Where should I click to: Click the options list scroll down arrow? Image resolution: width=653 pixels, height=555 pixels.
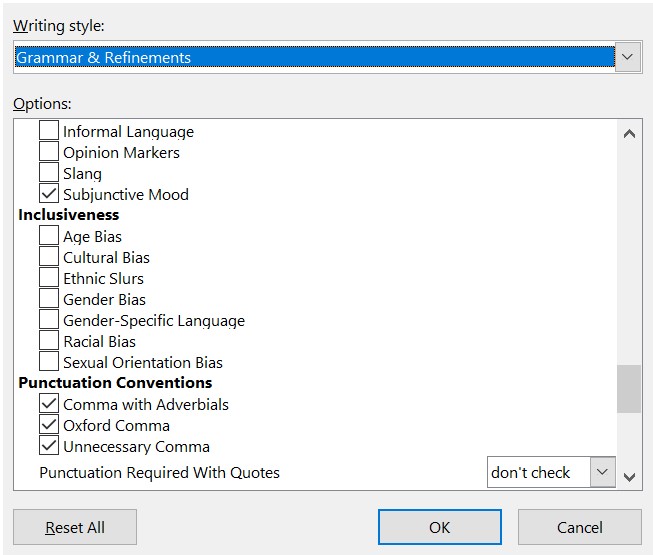tap(629, 477)
